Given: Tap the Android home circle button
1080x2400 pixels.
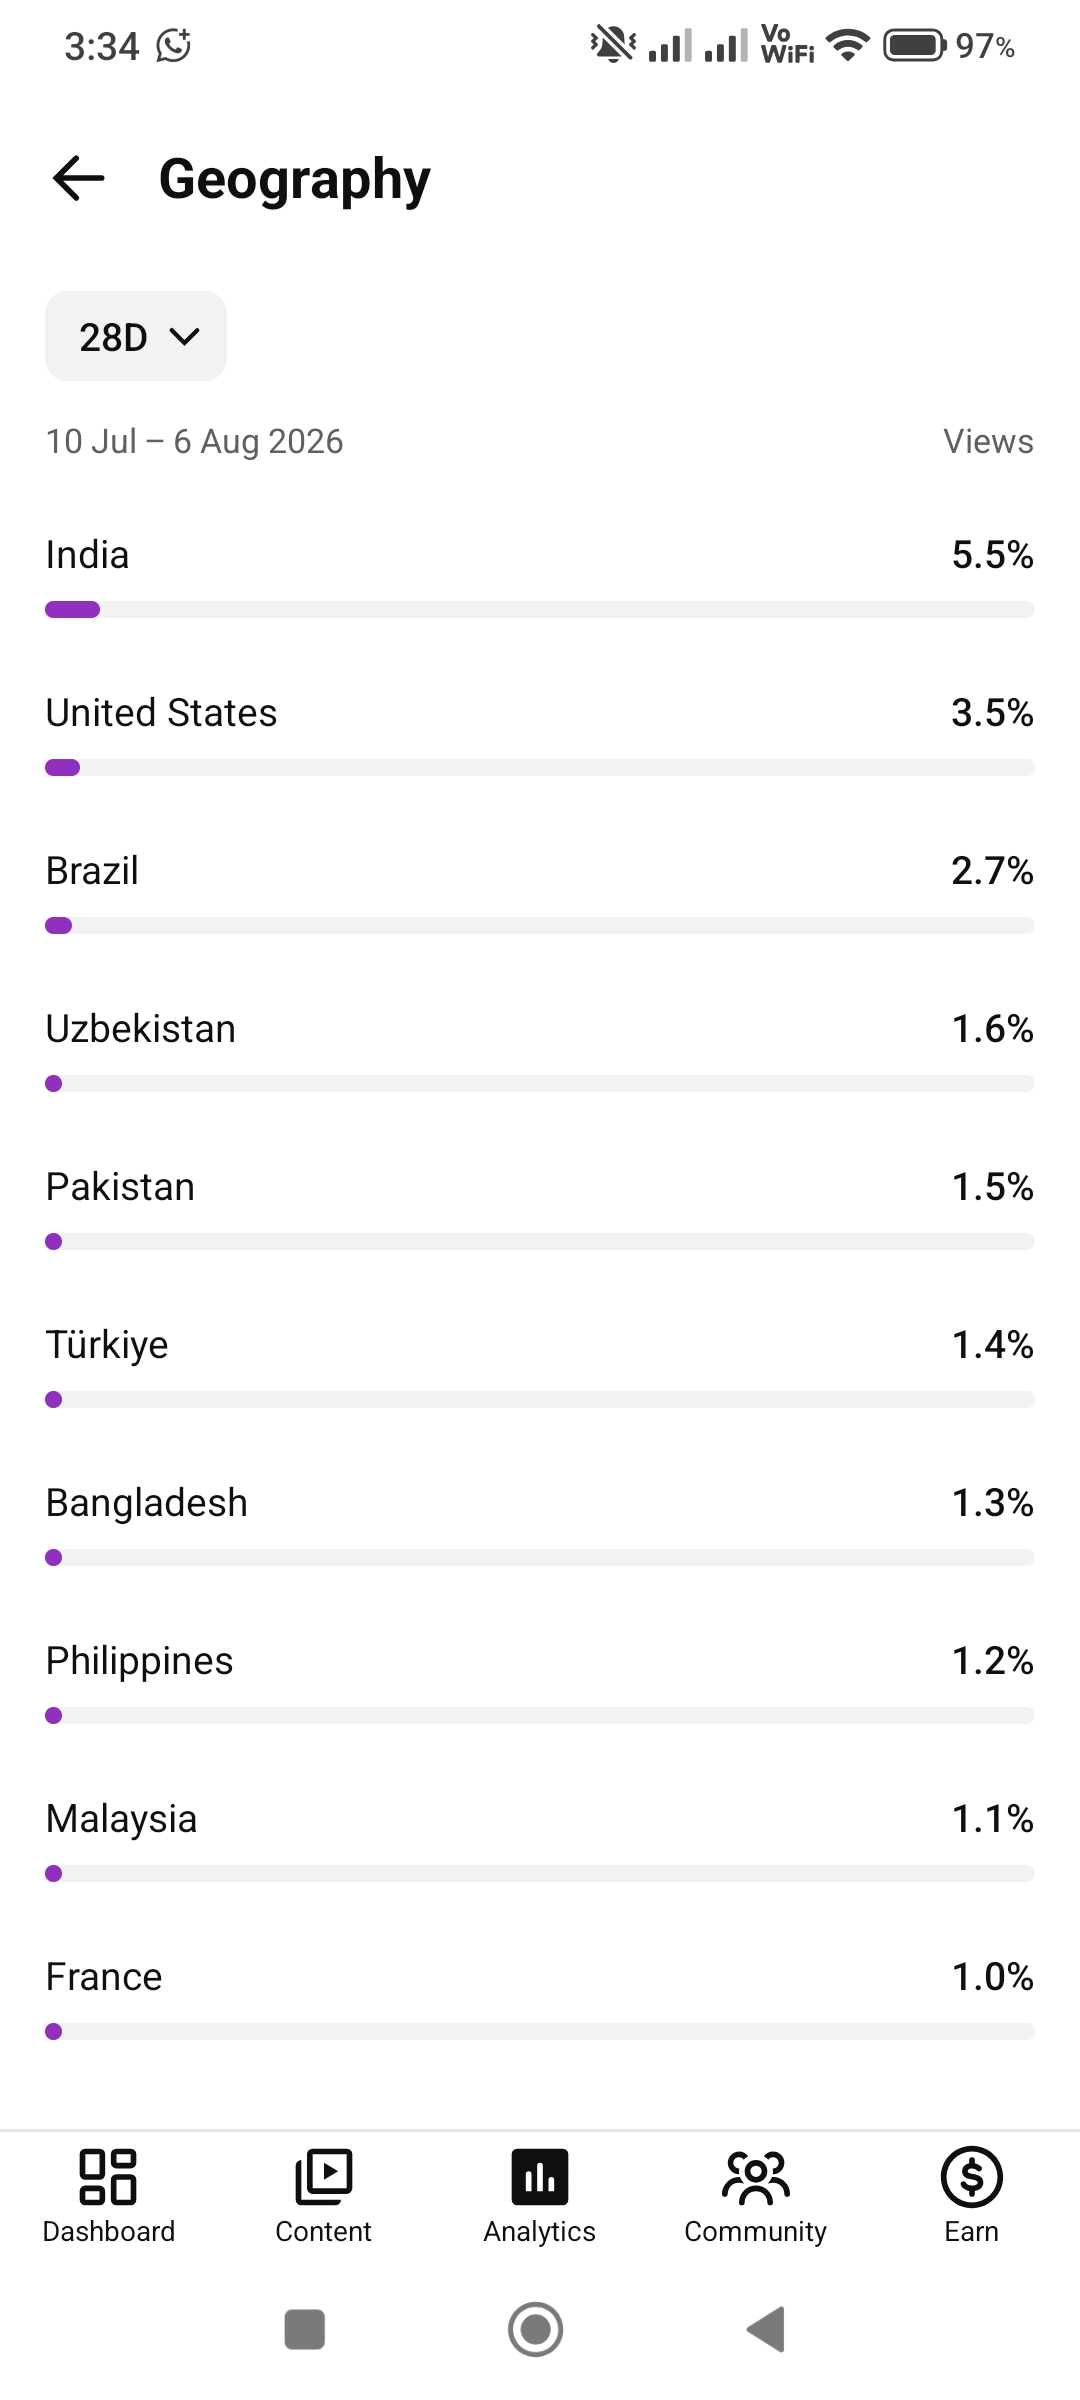Looking at the screenshot, I should (x=536, y=2329).
